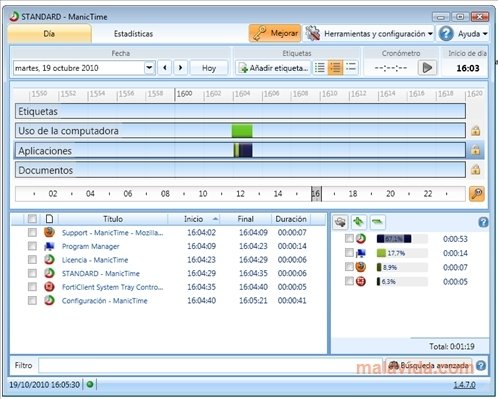This screenshot has height=399, width=498.
Task: Expand the date picker dropdown arrow
Action: [x=149, y=68]
